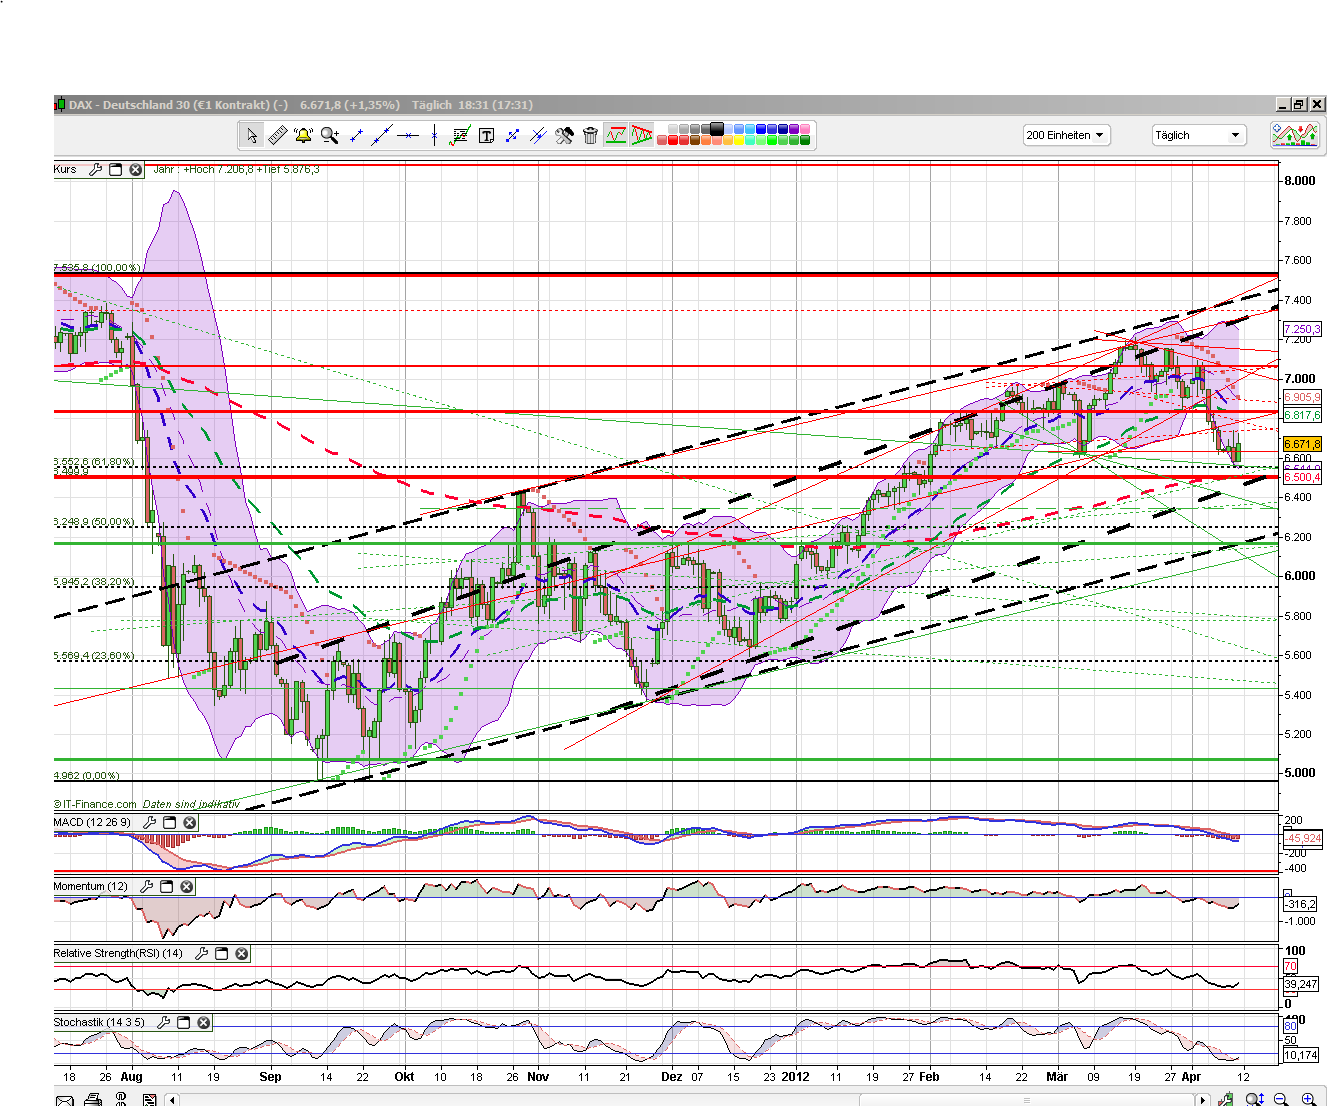Open Momentum indicator wrench settings
Viewport: 1327px width, 1106px height.
click(x=146, y=887)
